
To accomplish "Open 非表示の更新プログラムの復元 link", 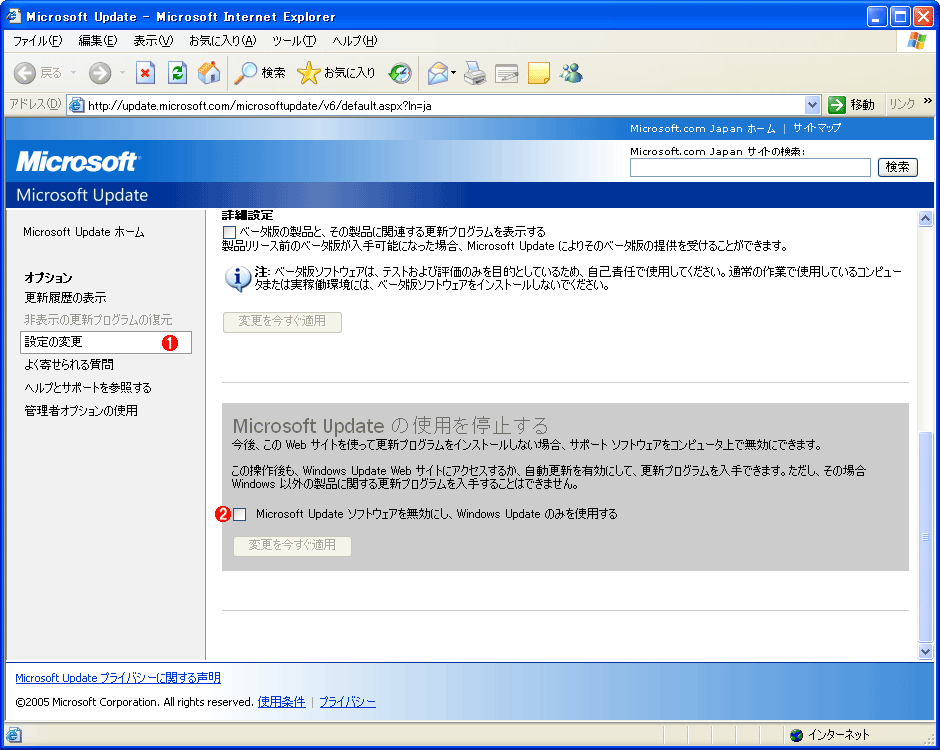I will pyautogui.click(x=98, y=320).
